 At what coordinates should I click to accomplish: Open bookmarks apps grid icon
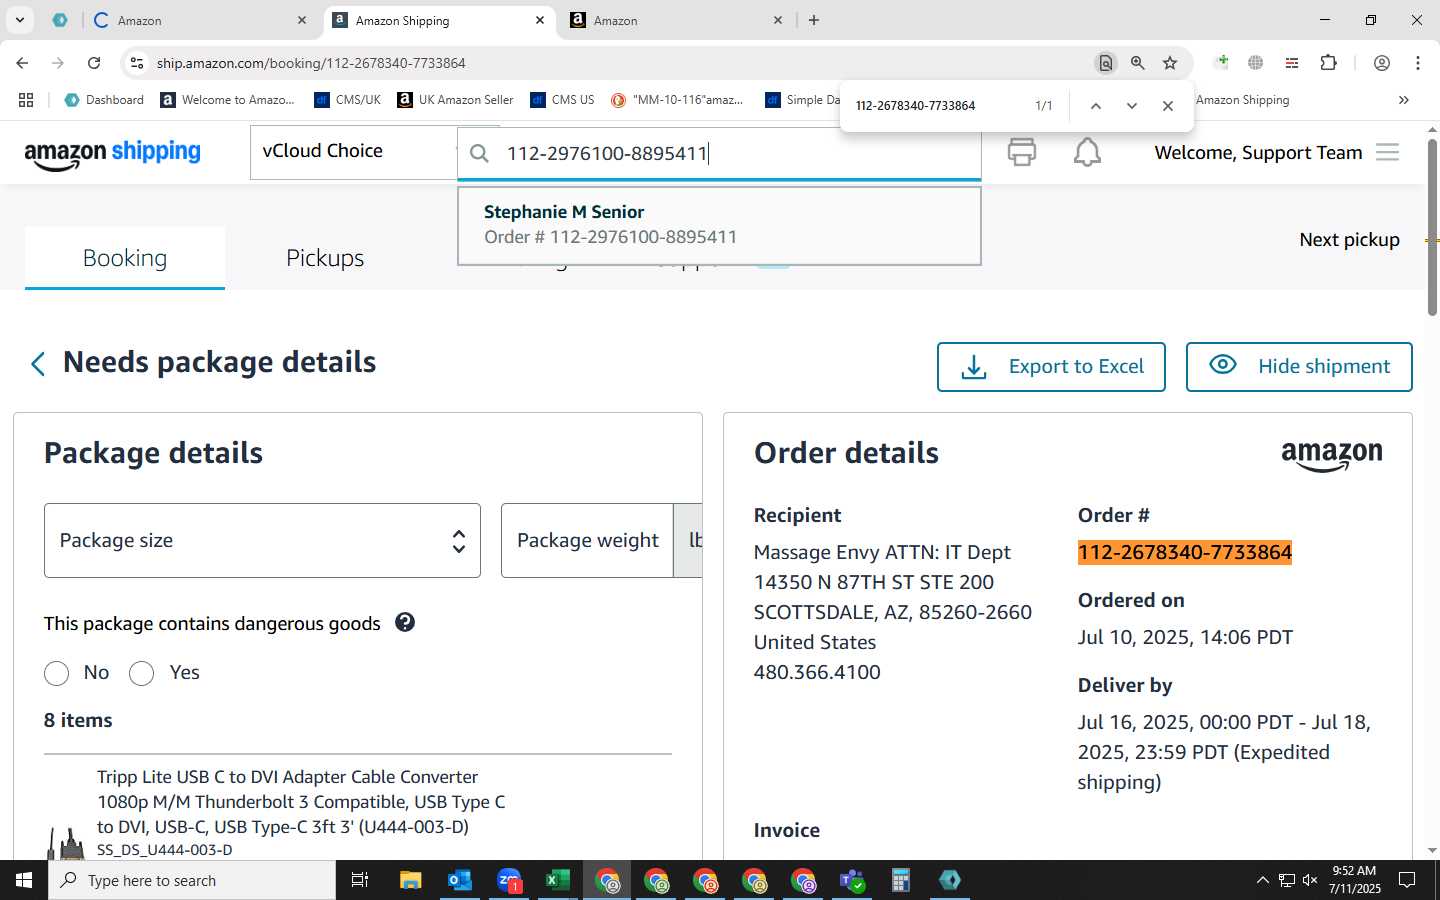(x=26, y=100)
